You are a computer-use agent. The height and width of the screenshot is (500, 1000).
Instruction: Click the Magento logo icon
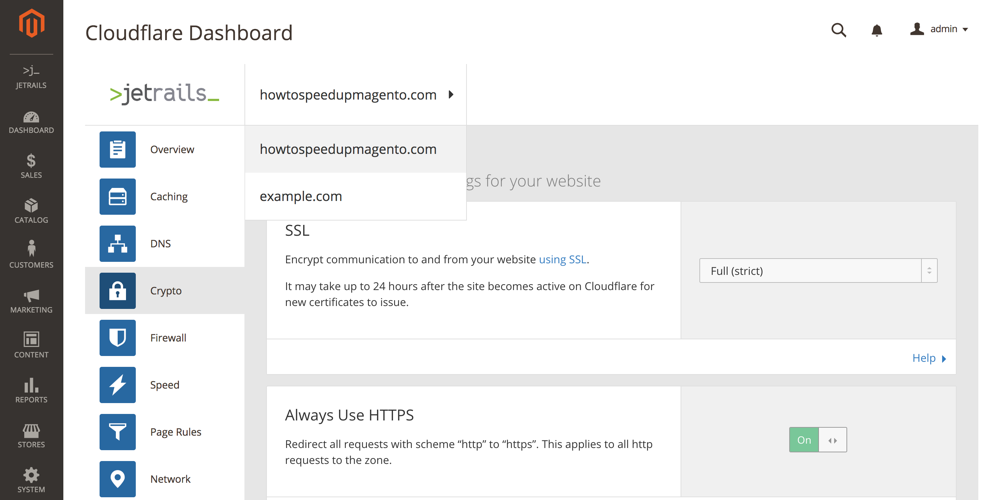31,24
